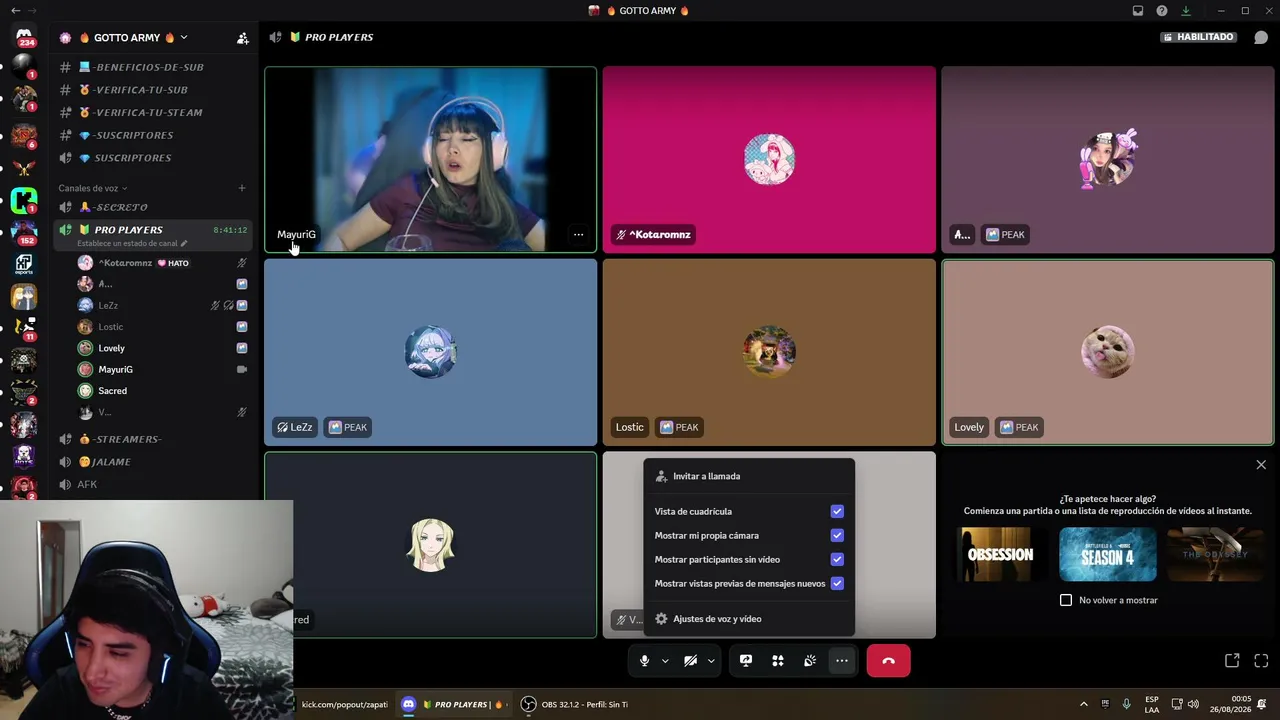Click PEAK activity badge on LeZz tile
1280x720 pixels.
pyautogui.click(x=348, y=427)
